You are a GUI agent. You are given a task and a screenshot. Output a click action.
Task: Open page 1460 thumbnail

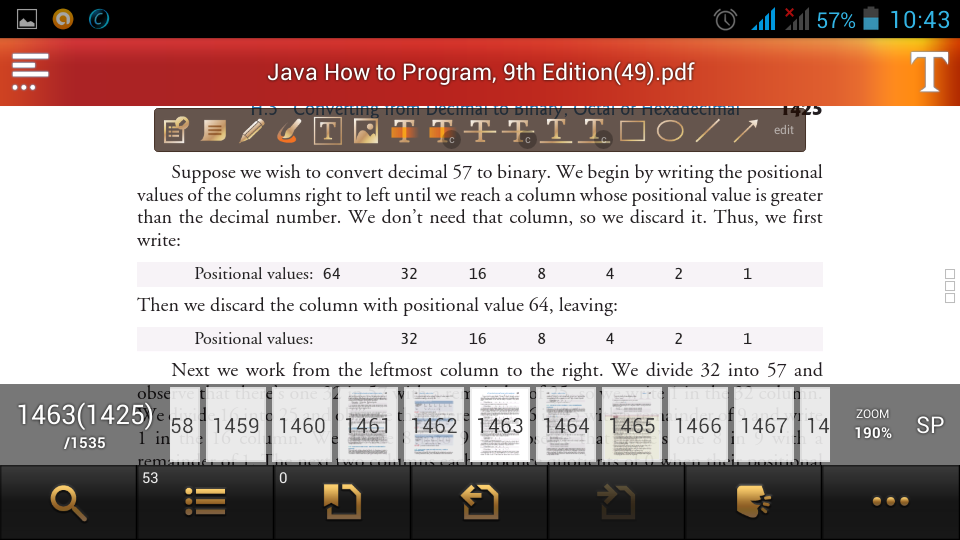click(x=302, y=425)
